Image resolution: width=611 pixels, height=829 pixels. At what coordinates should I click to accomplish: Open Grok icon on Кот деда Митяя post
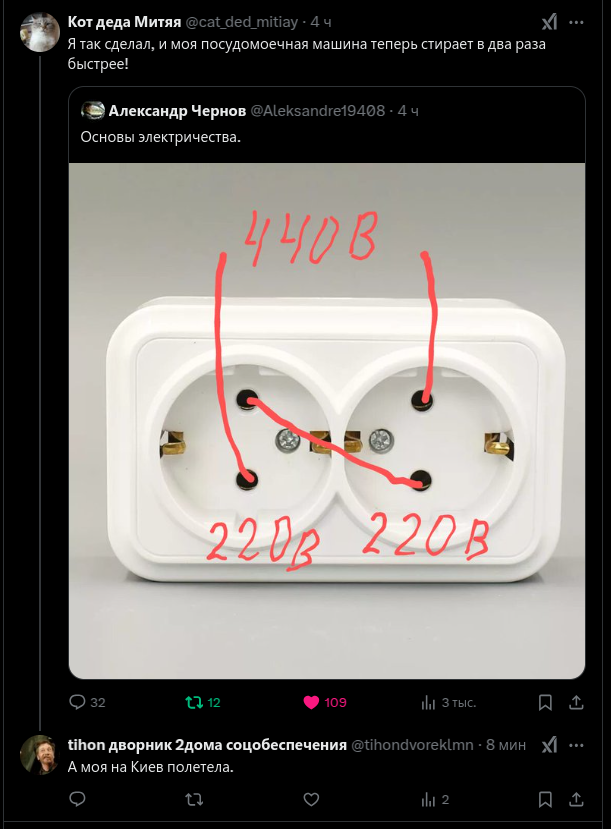point(549,22)
